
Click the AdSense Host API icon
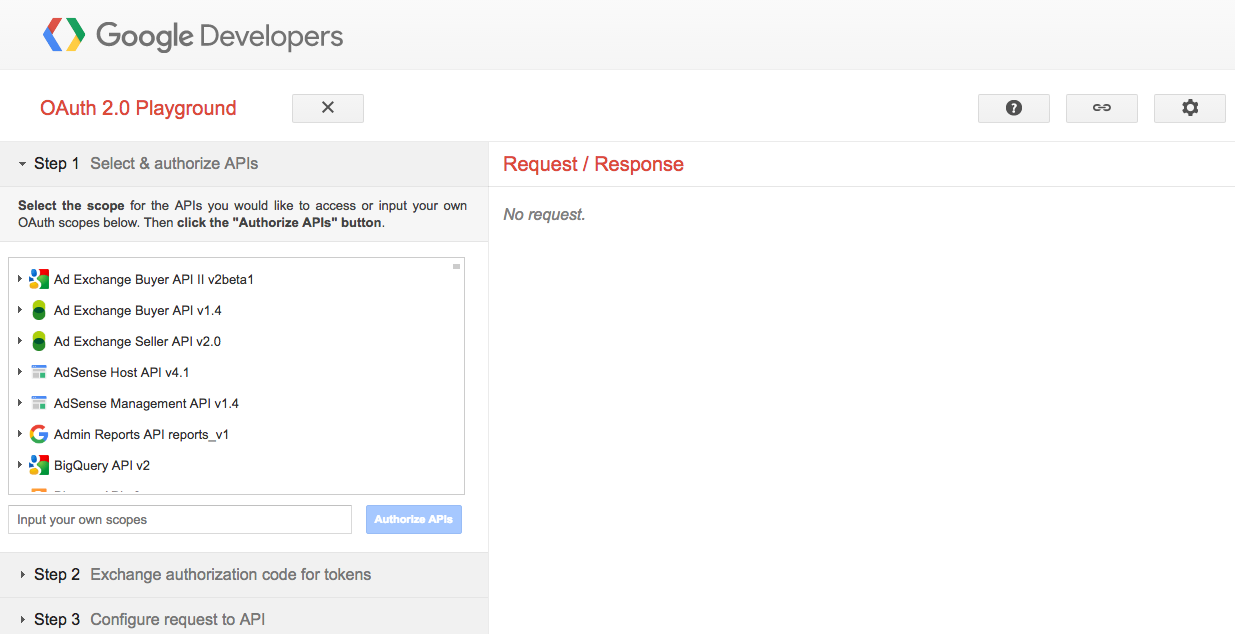(x=39, y=373)
